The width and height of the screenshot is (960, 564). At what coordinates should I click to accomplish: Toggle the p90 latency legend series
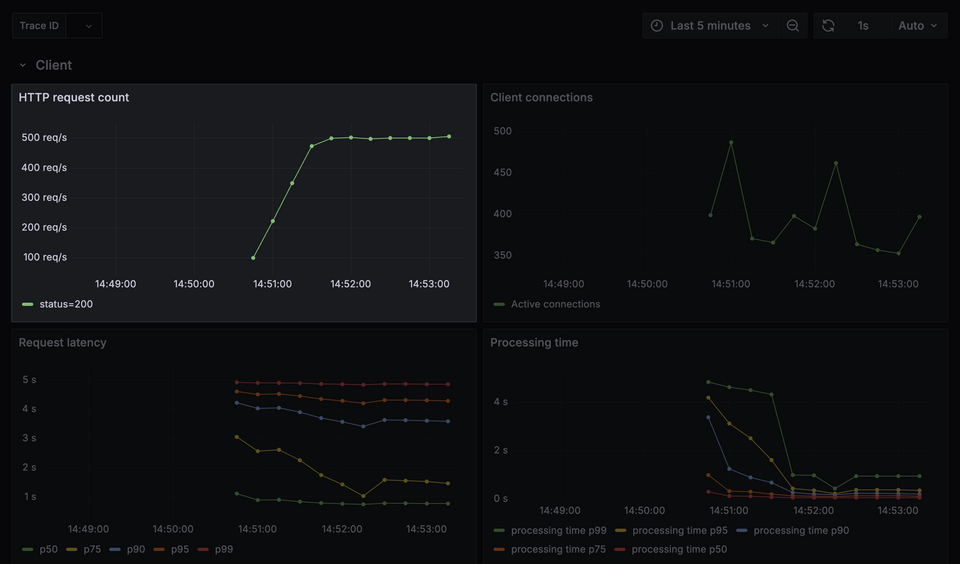136,549
